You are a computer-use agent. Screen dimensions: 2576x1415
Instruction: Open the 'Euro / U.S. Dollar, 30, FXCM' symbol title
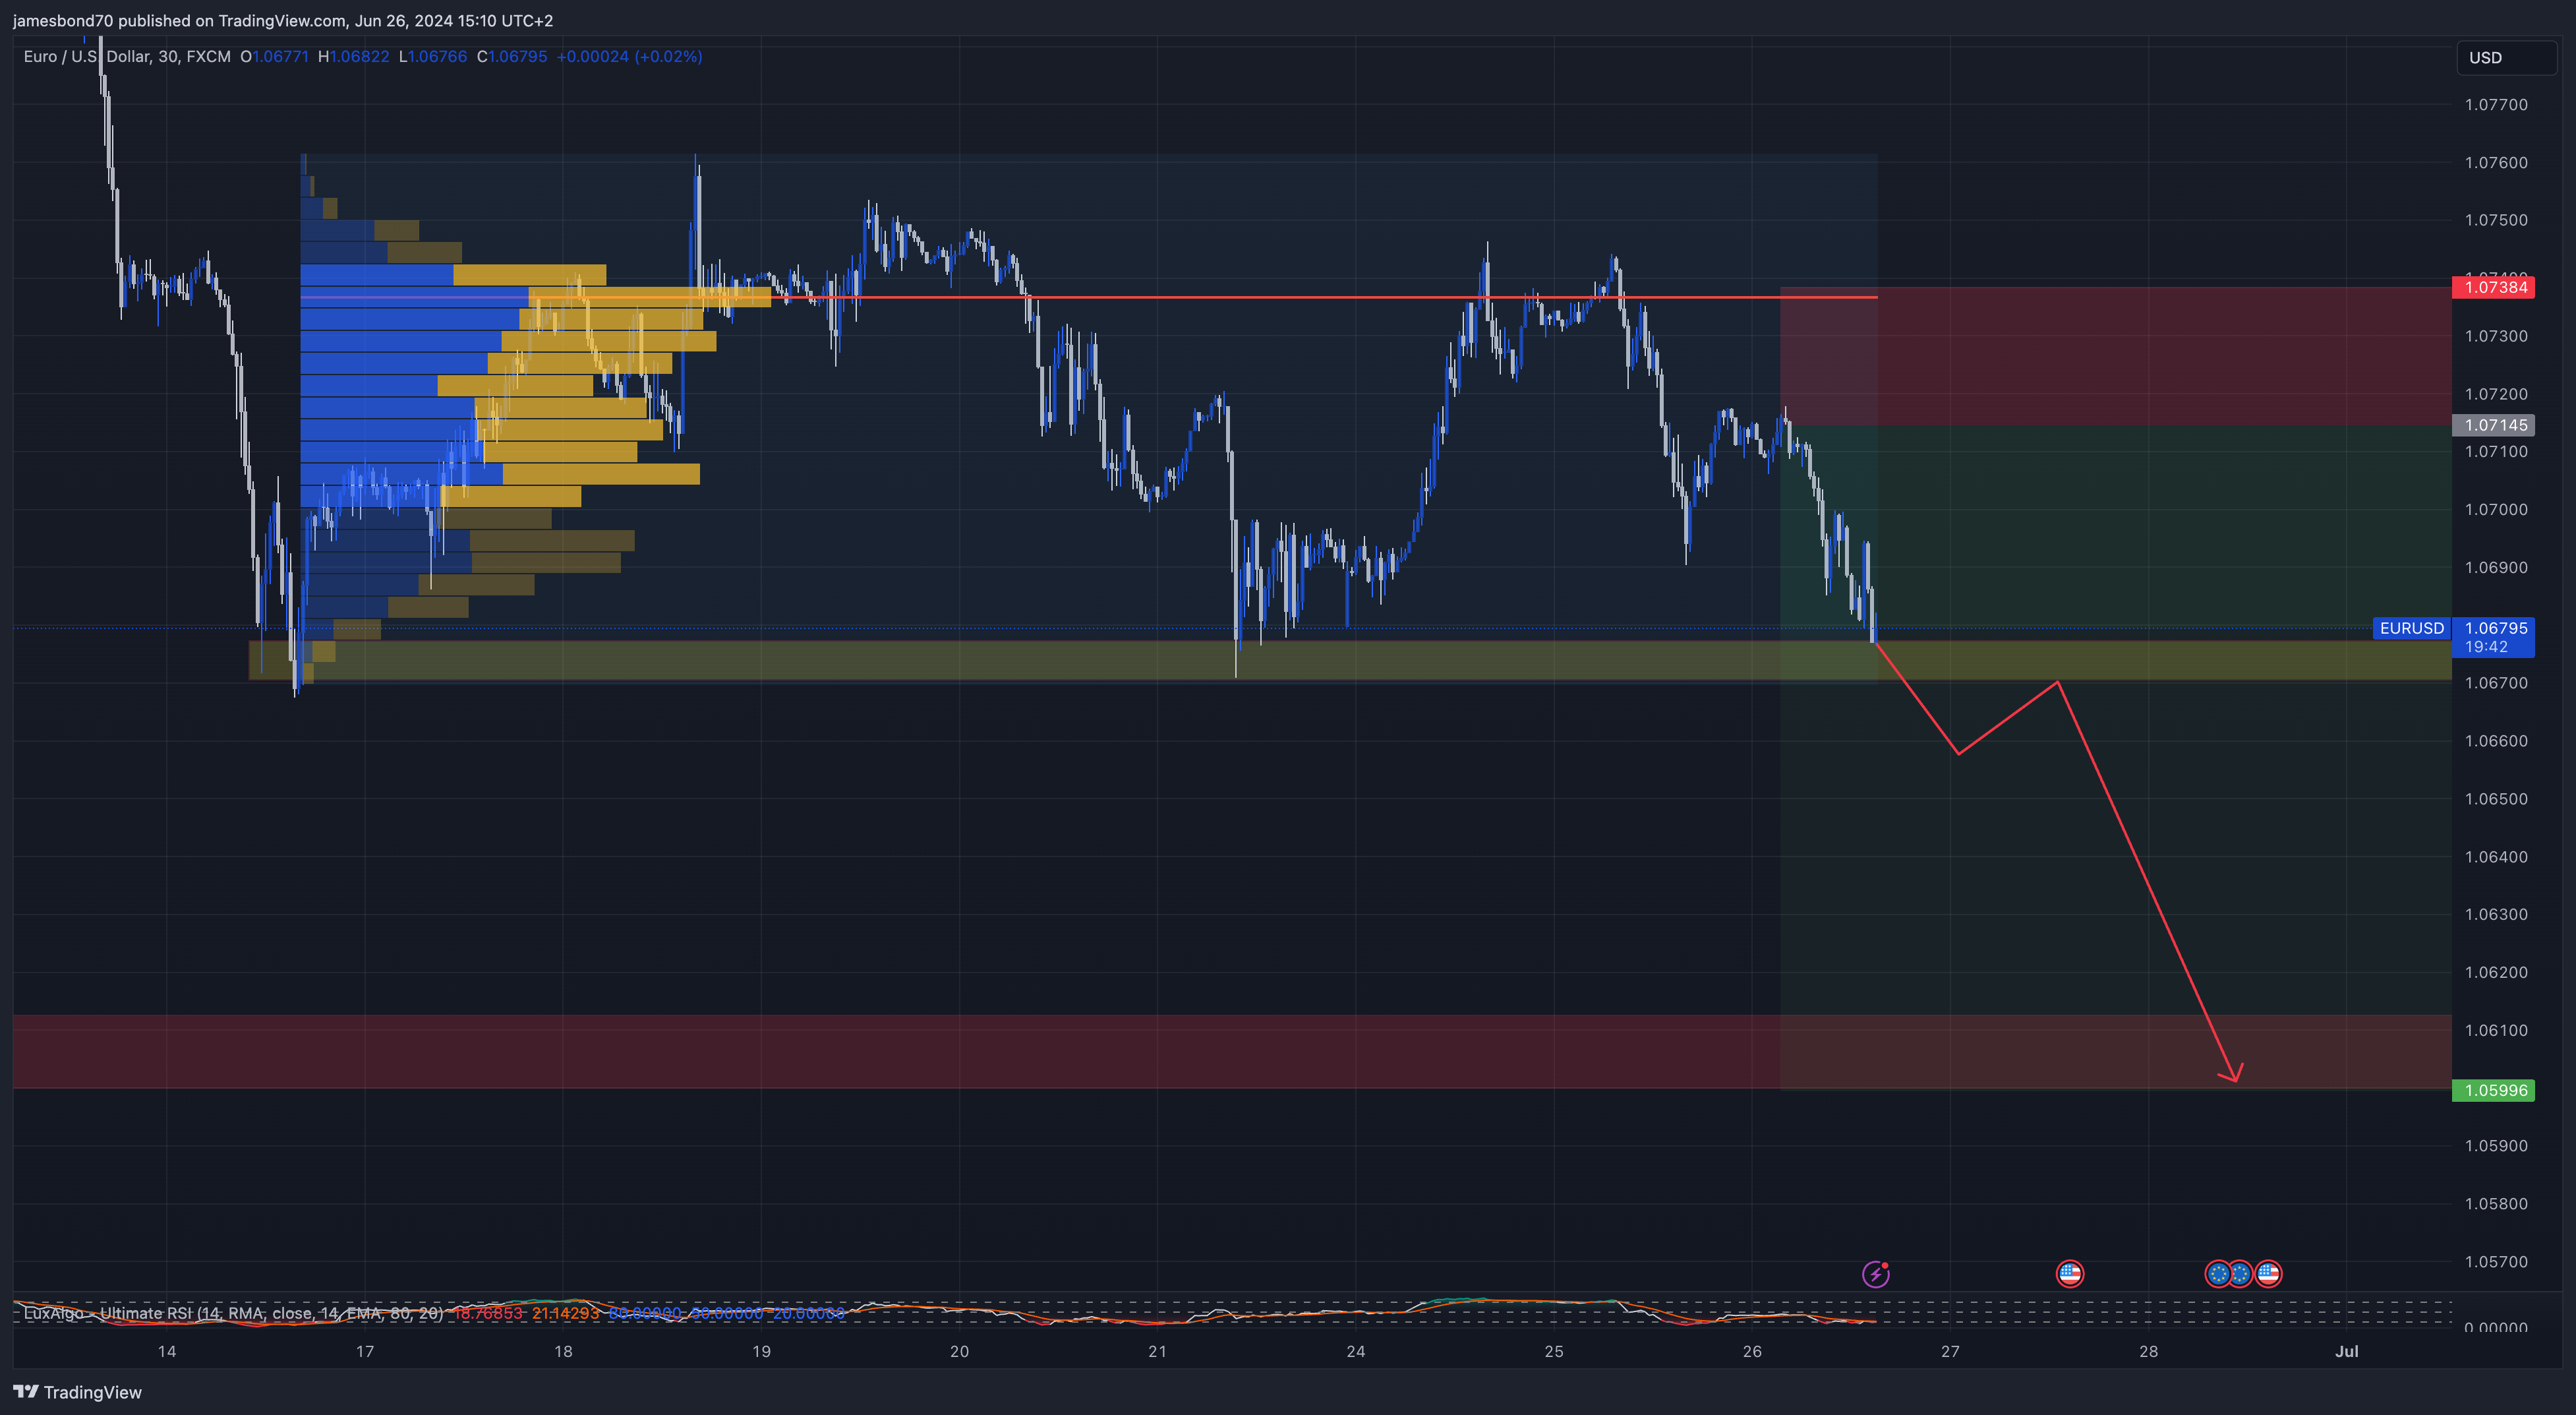pos(127,57)
